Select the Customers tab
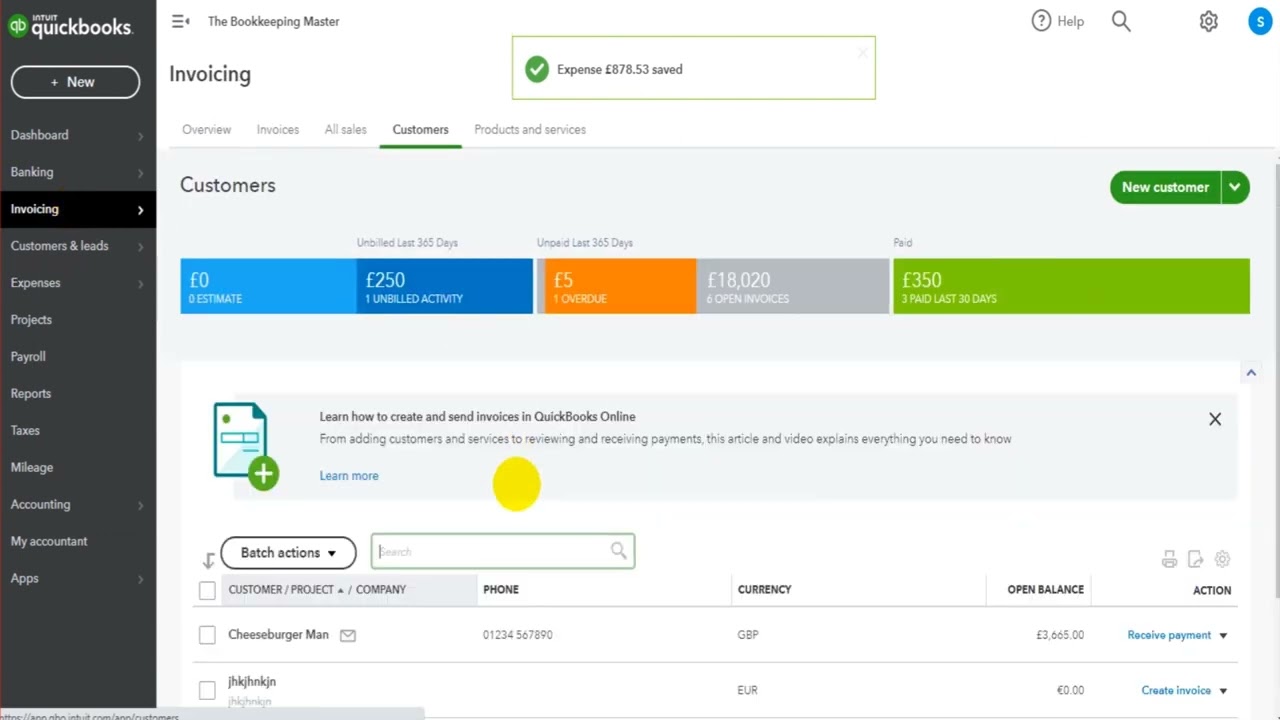The height and width of the screenshot is (720, 1280). point(420,129)
